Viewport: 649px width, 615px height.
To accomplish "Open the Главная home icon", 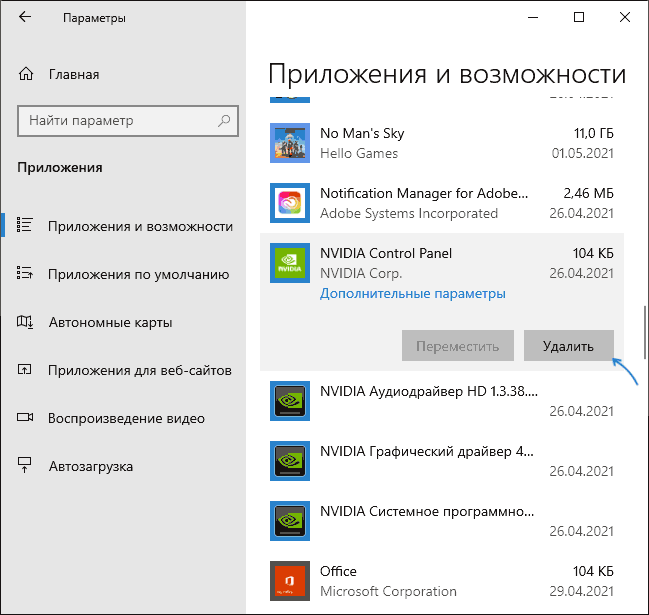I will (x=26, y=74).
